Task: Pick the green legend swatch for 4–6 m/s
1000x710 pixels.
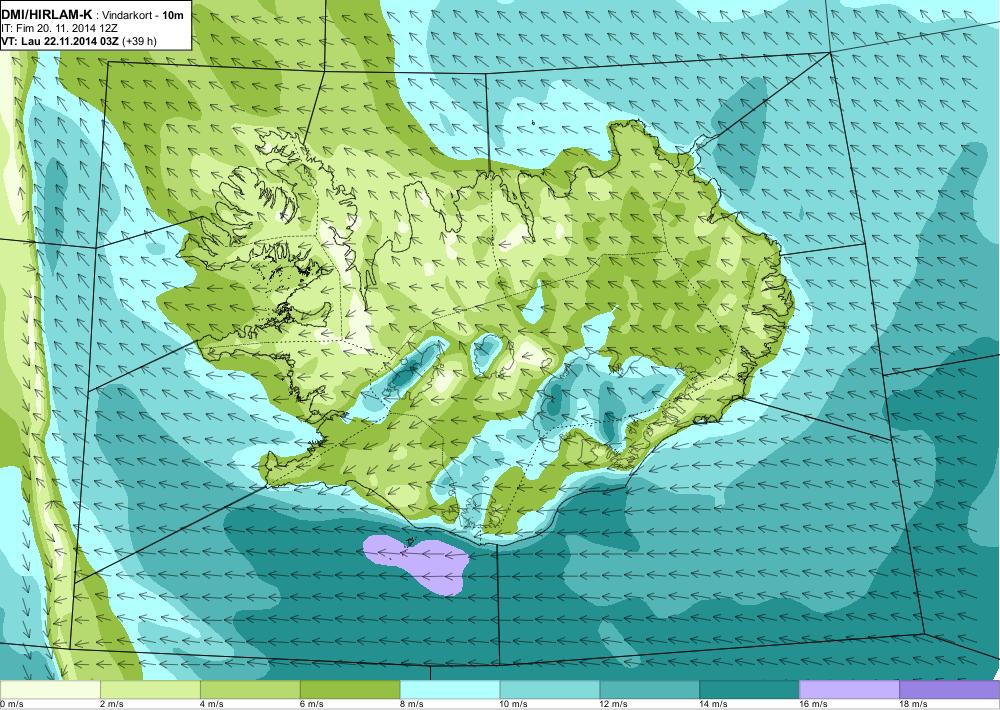Action: point(250,690)
